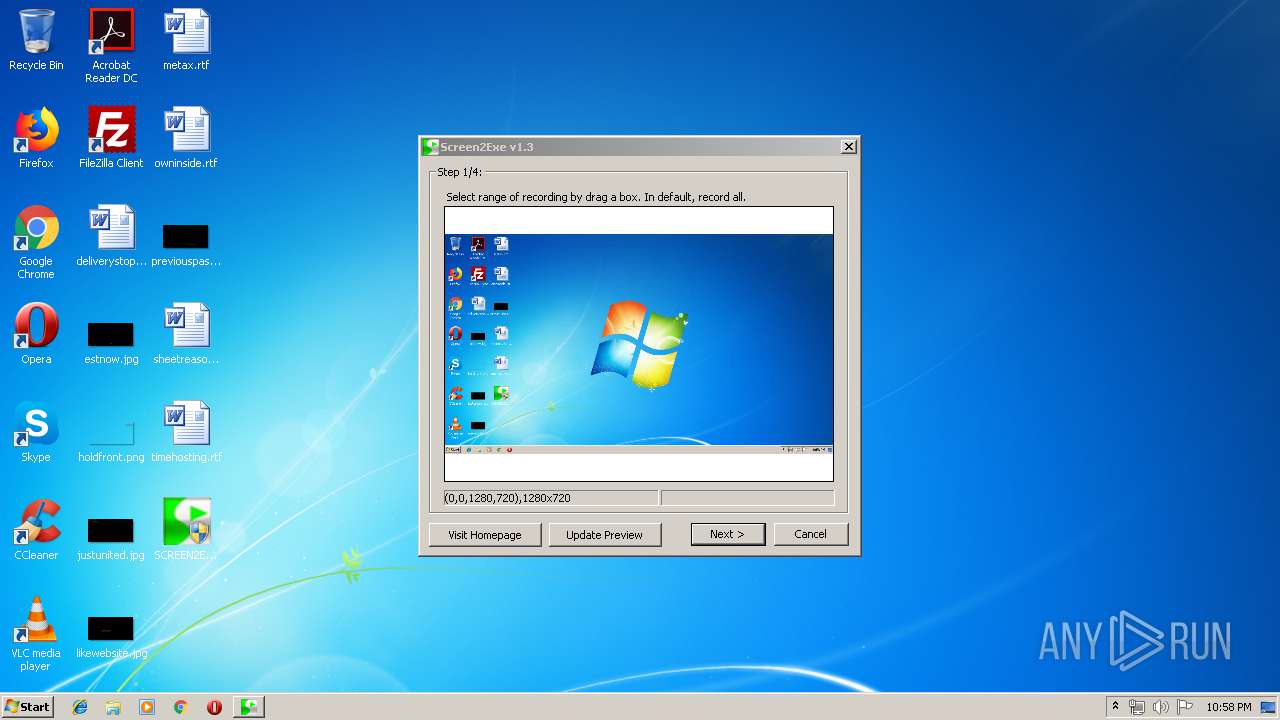The image size is (1280, 720).
Task: Select holdfront.png image file
Action: [111, 440]
